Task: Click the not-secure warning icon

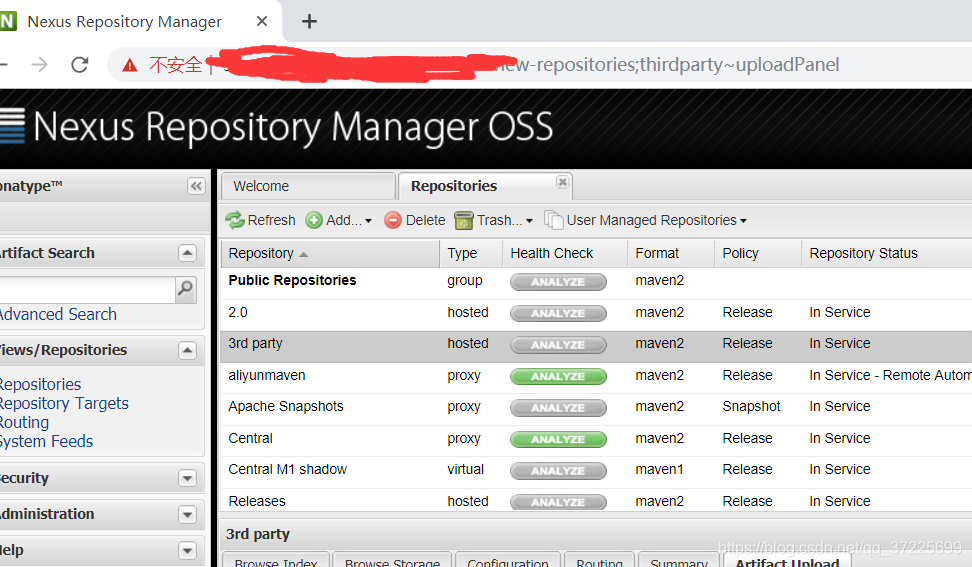Action: [x=130, y=64]
